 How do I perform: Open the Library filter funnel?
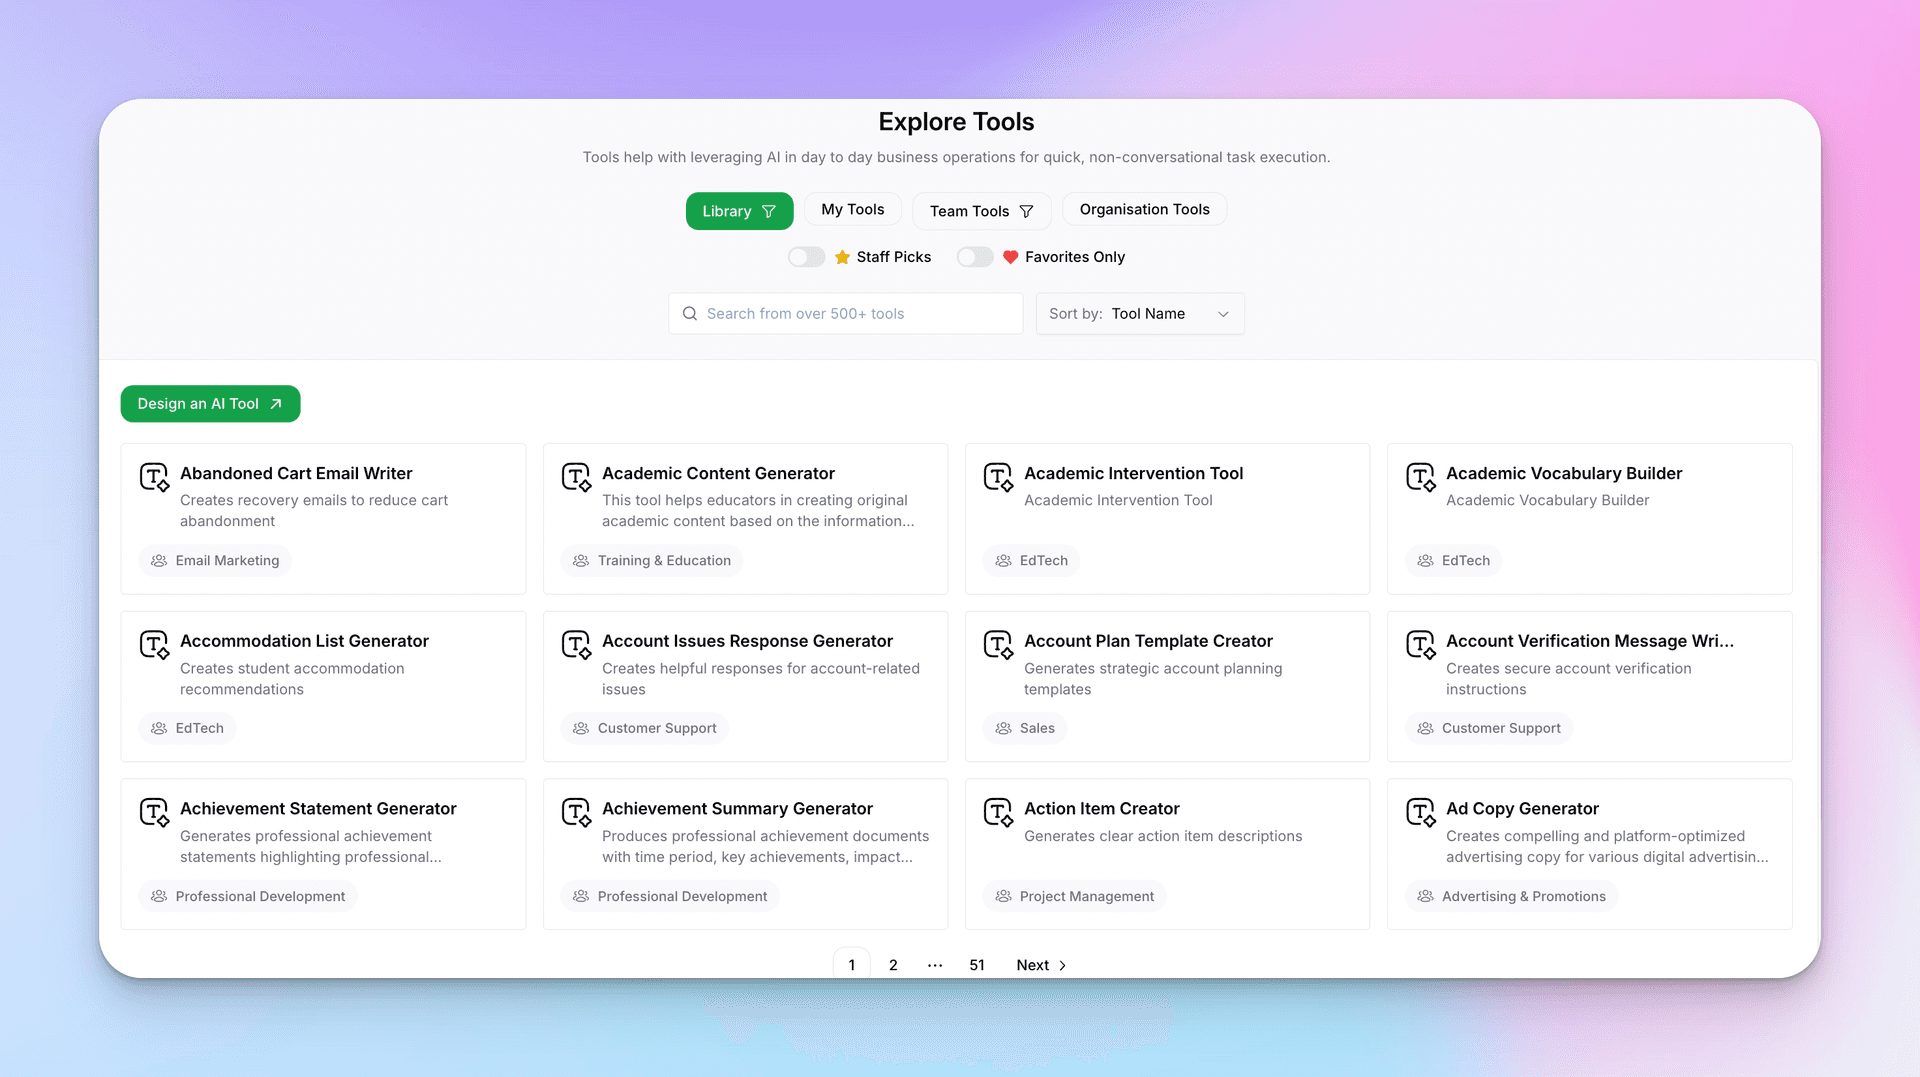tap(769, 211)
